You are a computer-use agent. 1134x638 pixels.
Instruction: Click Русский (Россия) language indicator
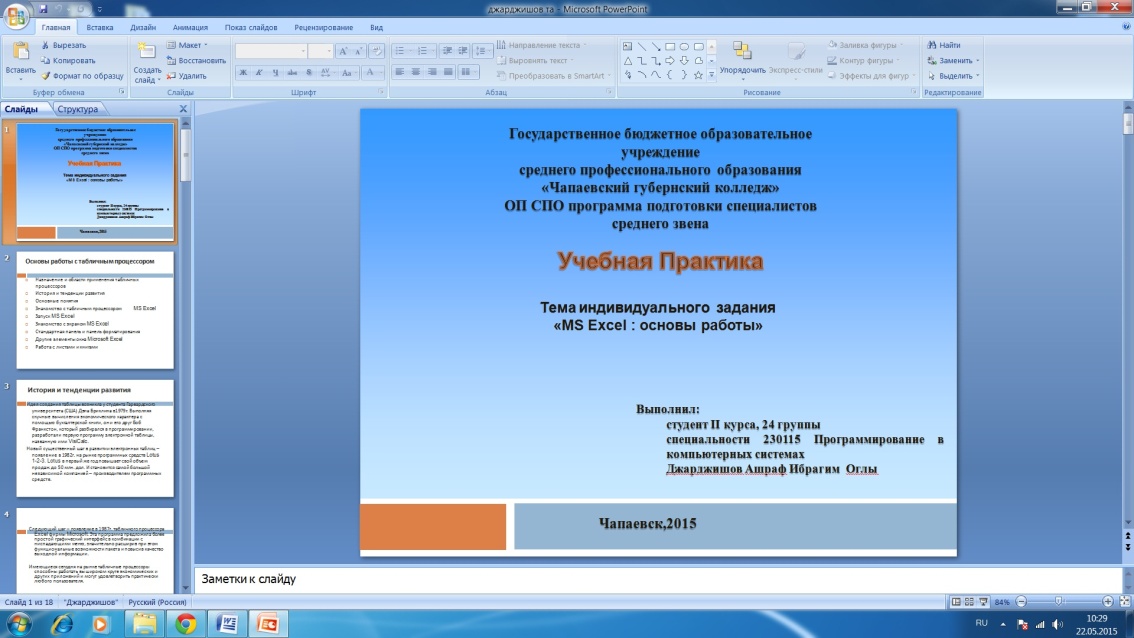point(157,602)
